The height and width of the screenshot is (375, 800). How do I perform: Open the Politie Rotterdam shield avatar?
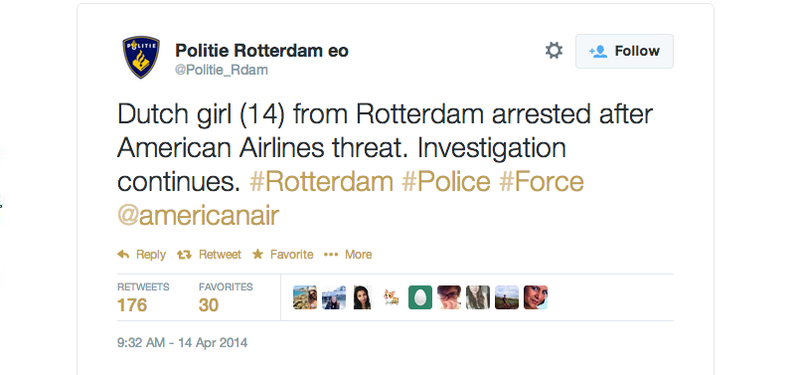tap(141, 57)
